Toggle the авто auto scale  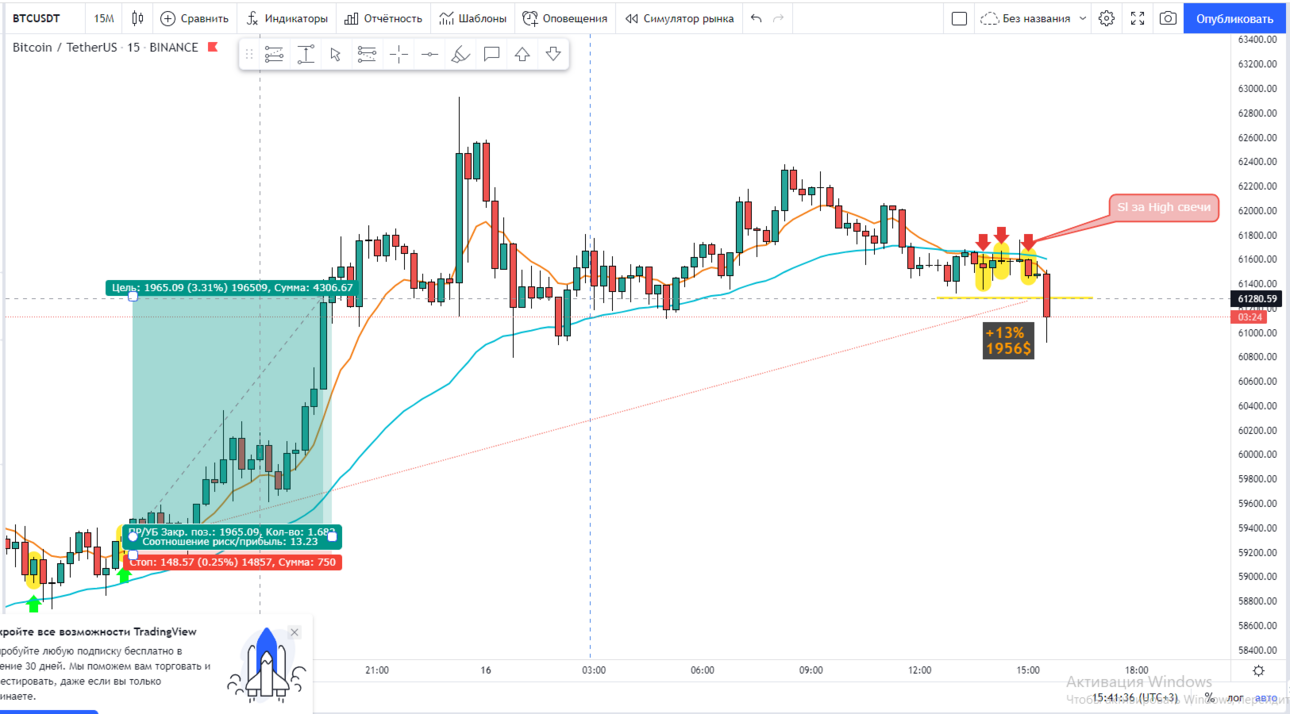tap(1266, 698)
